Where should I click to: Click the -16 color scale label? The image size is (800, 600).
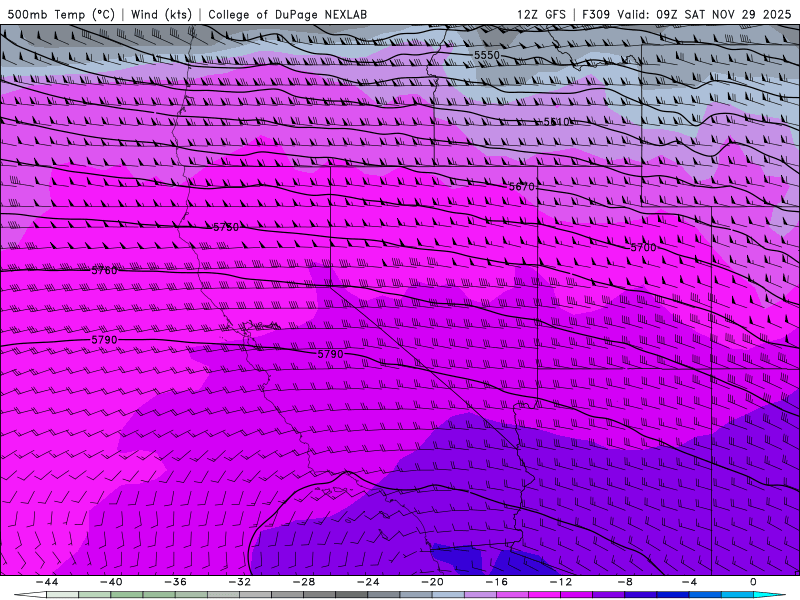[497, 582]
